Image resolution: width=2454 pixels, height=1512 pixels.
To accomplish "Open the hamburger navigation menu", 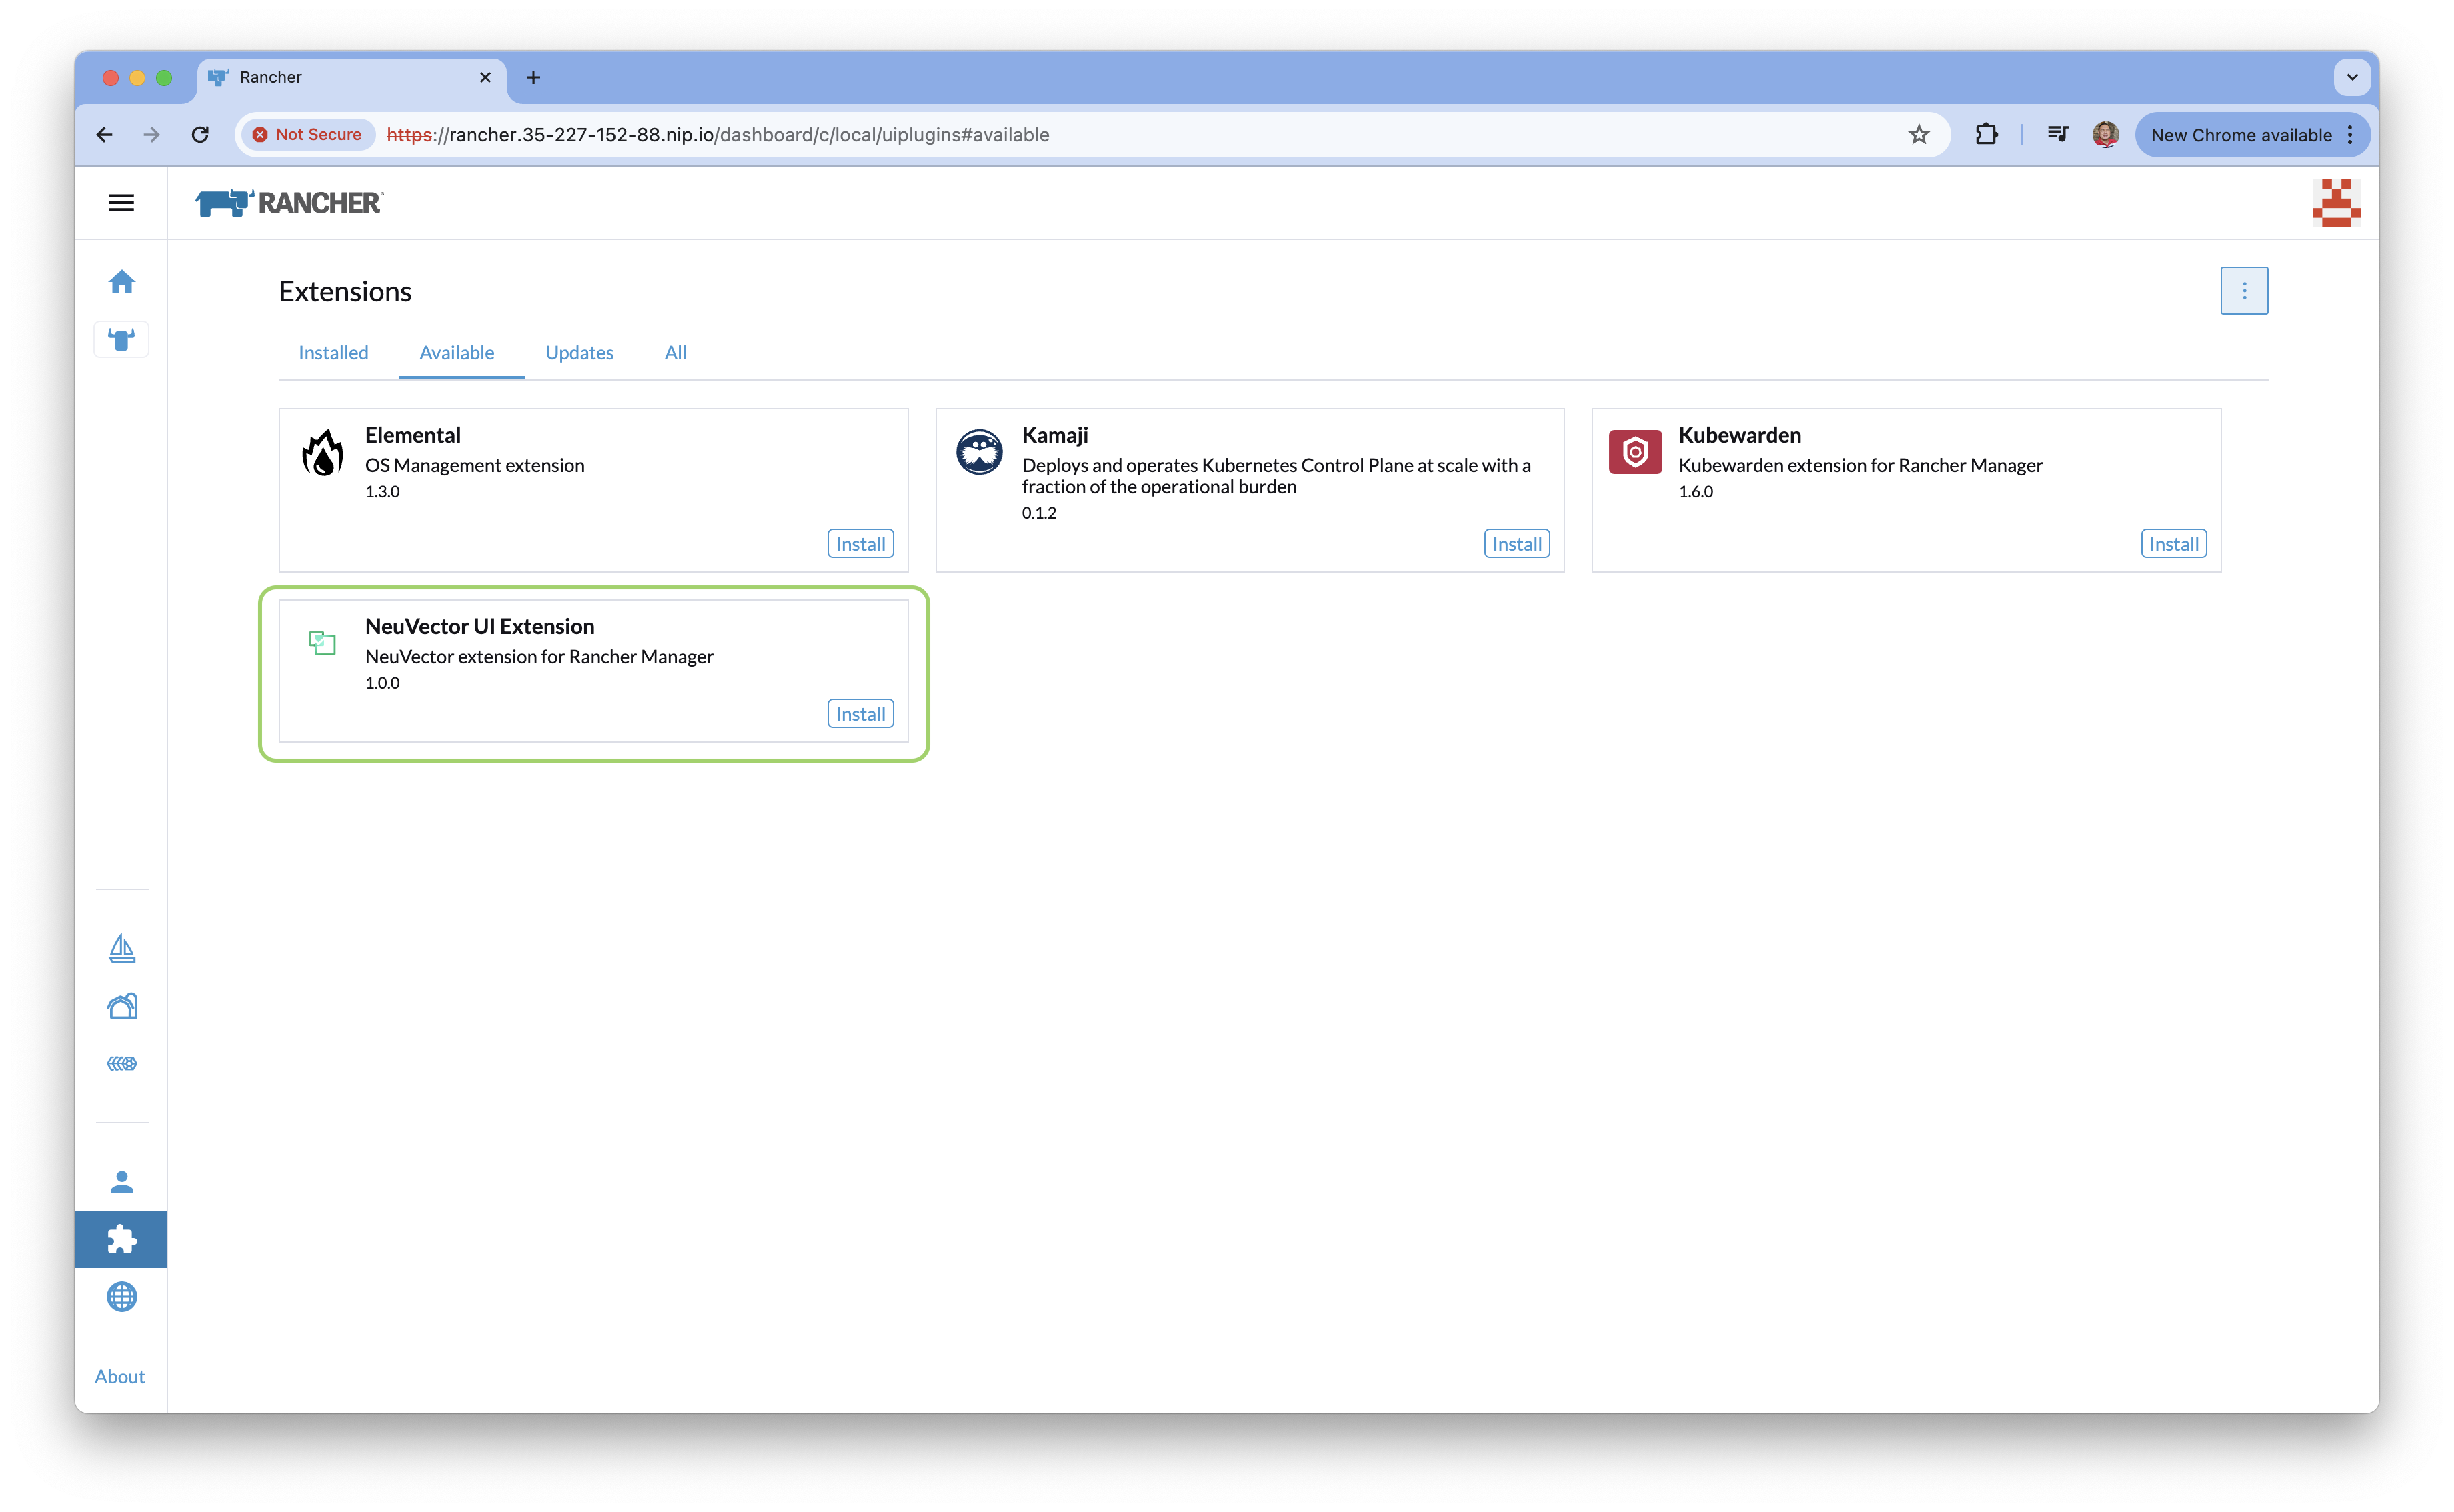I will coord(121,203).
